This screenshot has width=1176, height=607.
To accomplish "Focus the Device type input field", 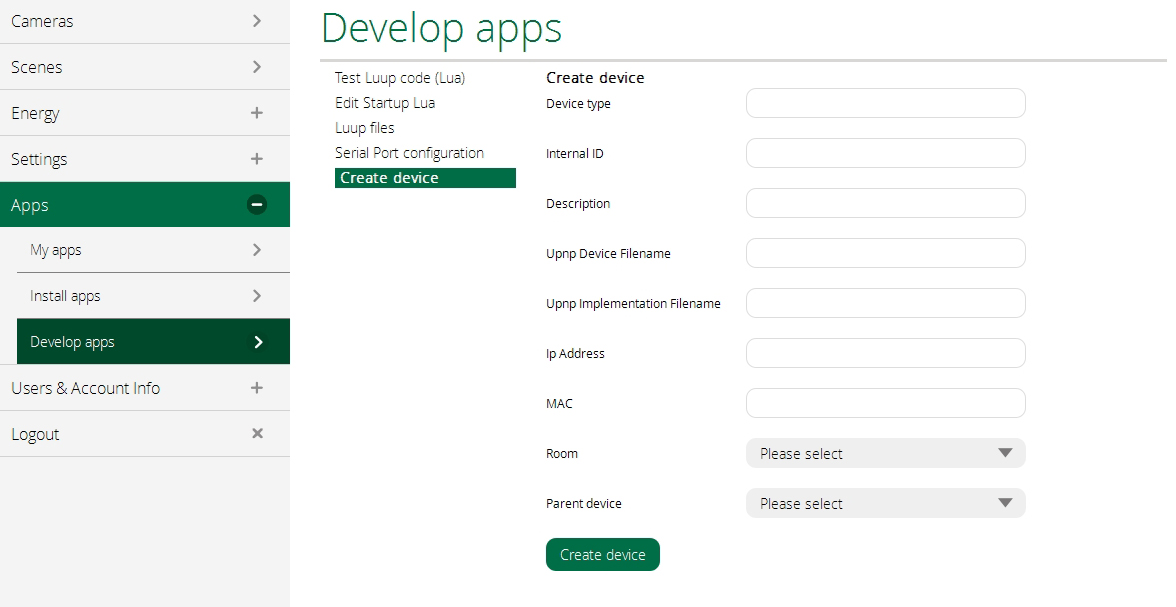I will pyautogui.click(x=885, y=103).
